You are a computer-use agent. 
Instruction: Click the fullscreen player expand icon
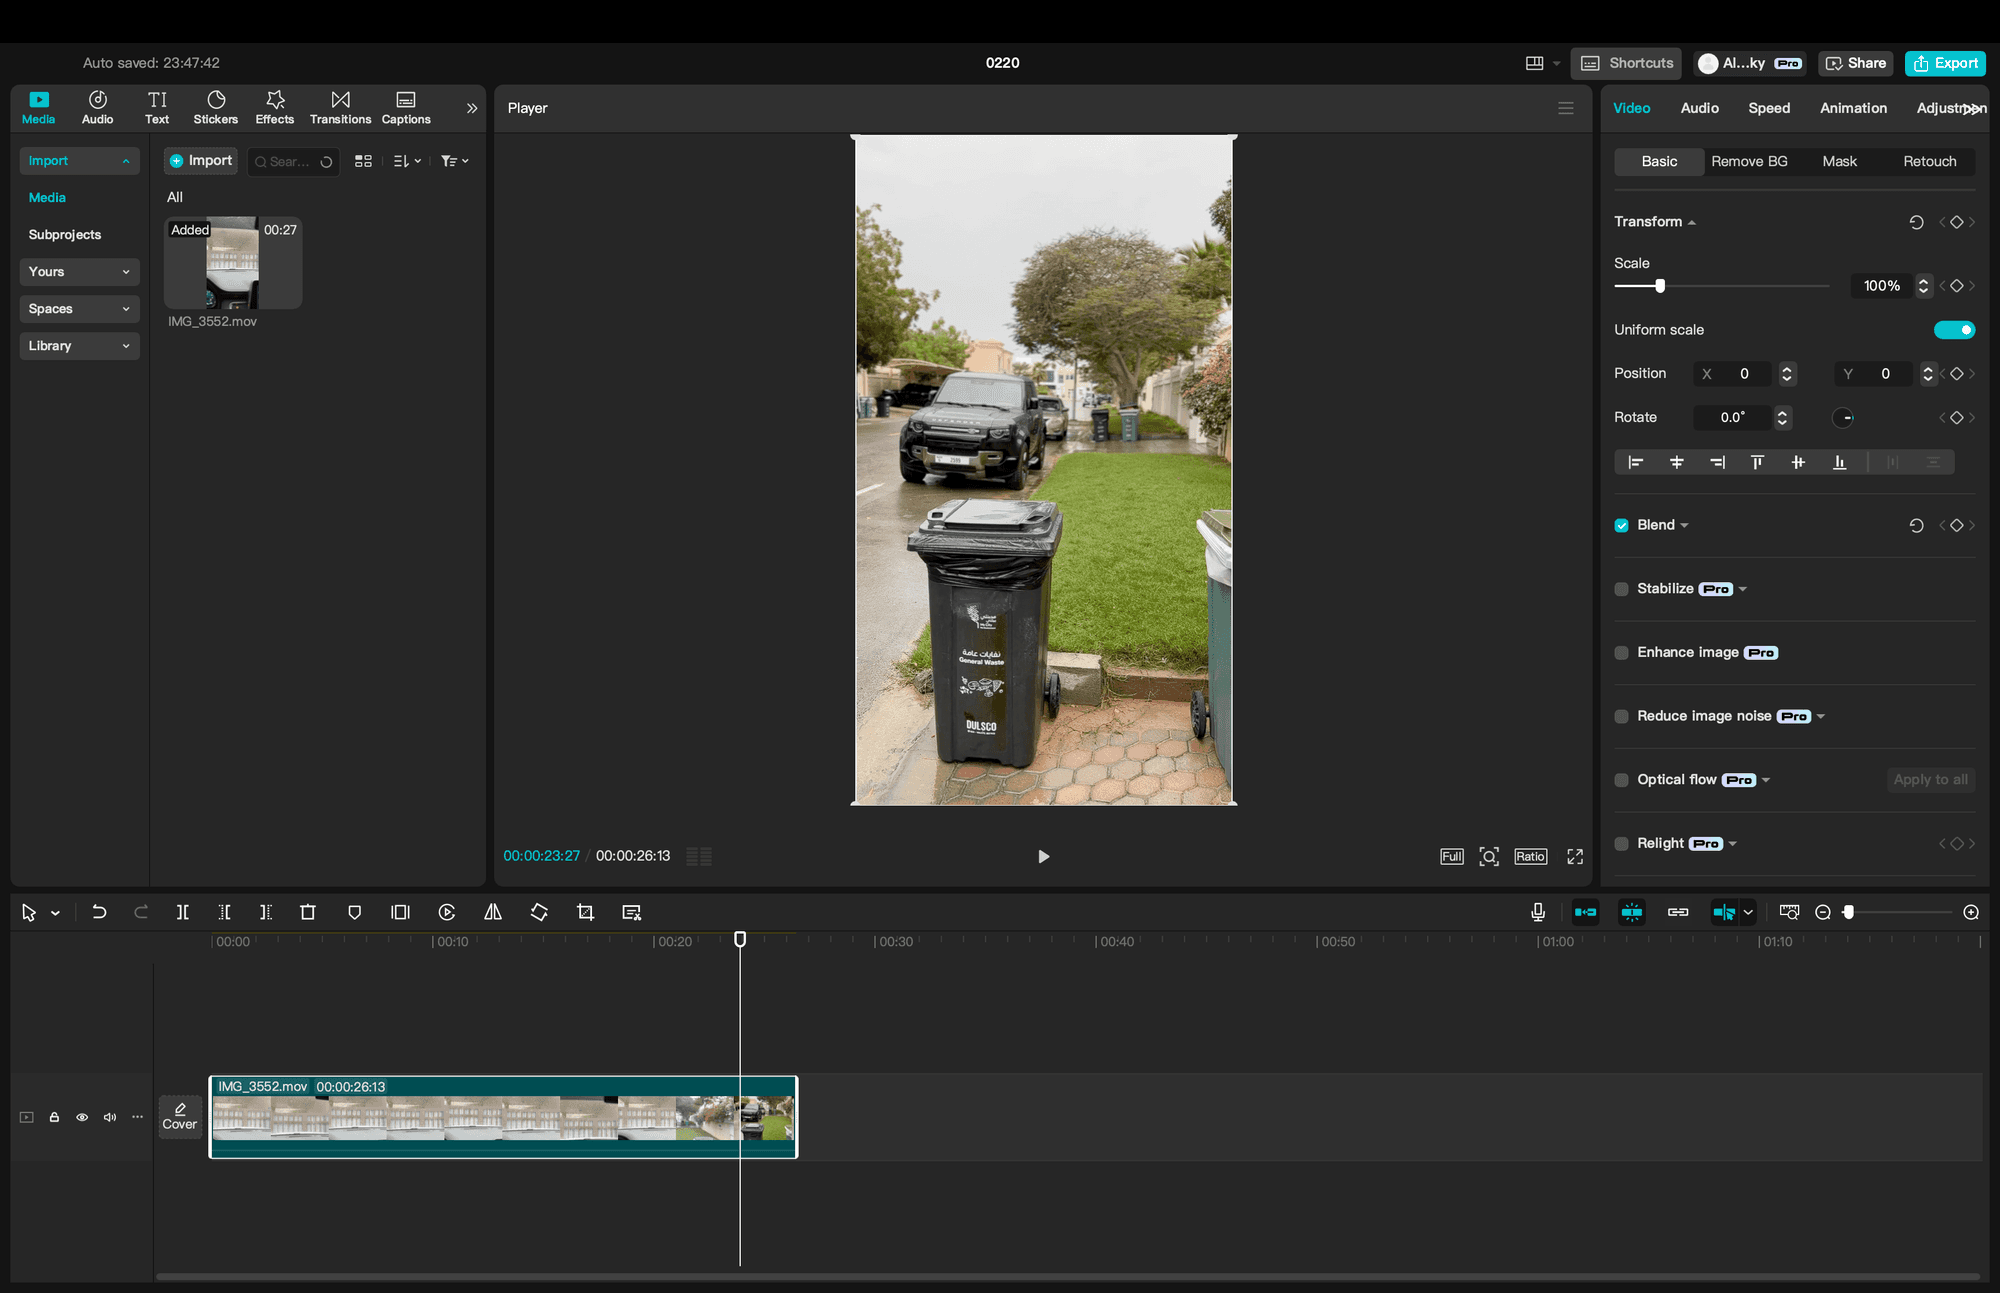click(1575, 856)
